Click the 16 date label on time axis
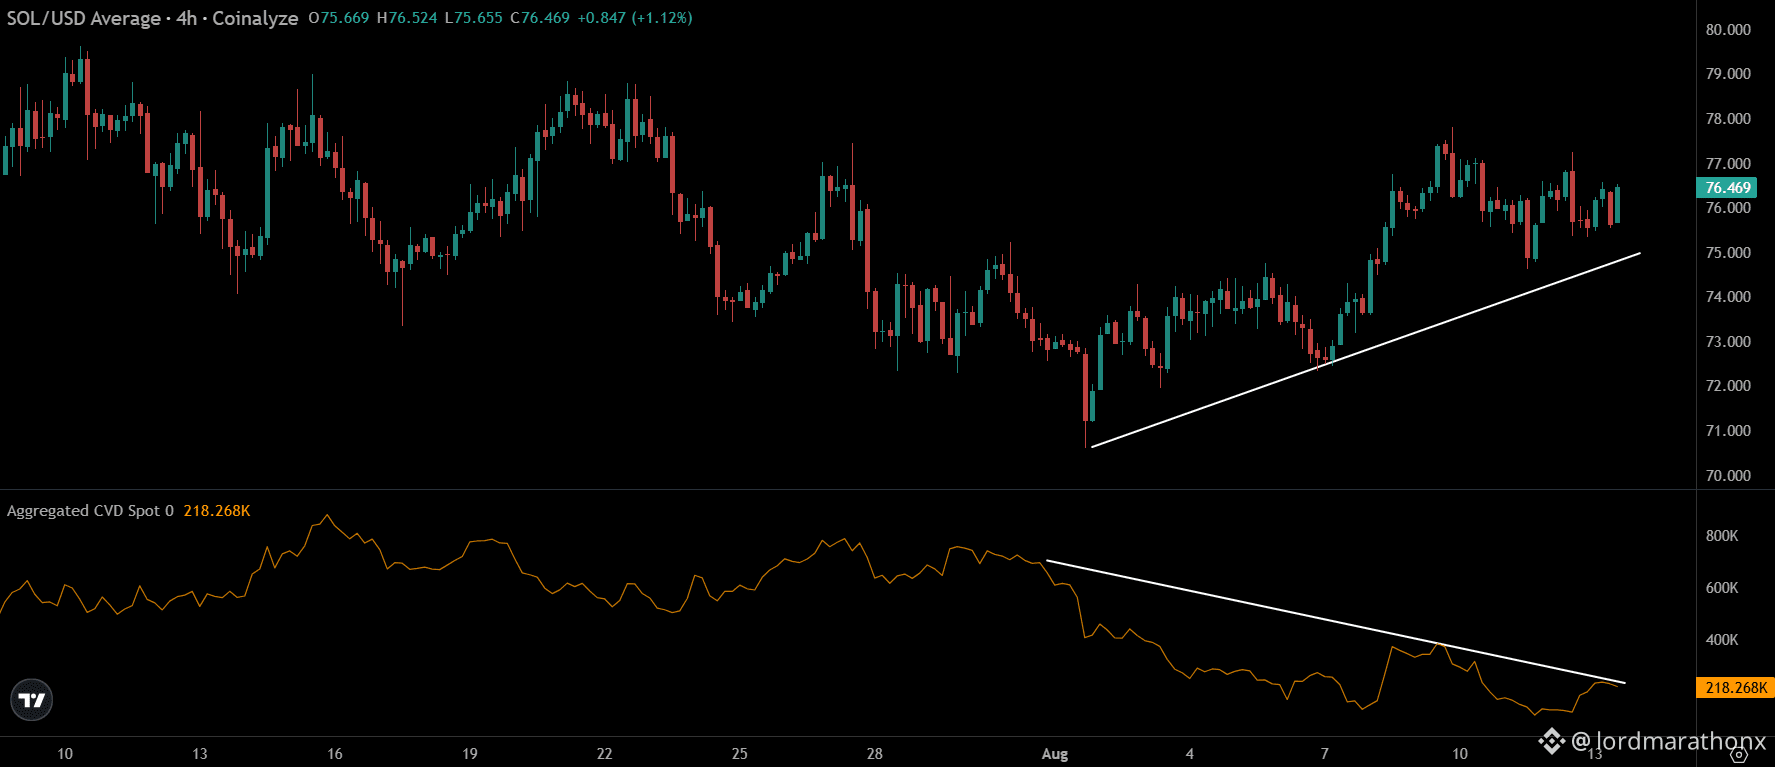The image size is (1775, 767). [335, 754]
